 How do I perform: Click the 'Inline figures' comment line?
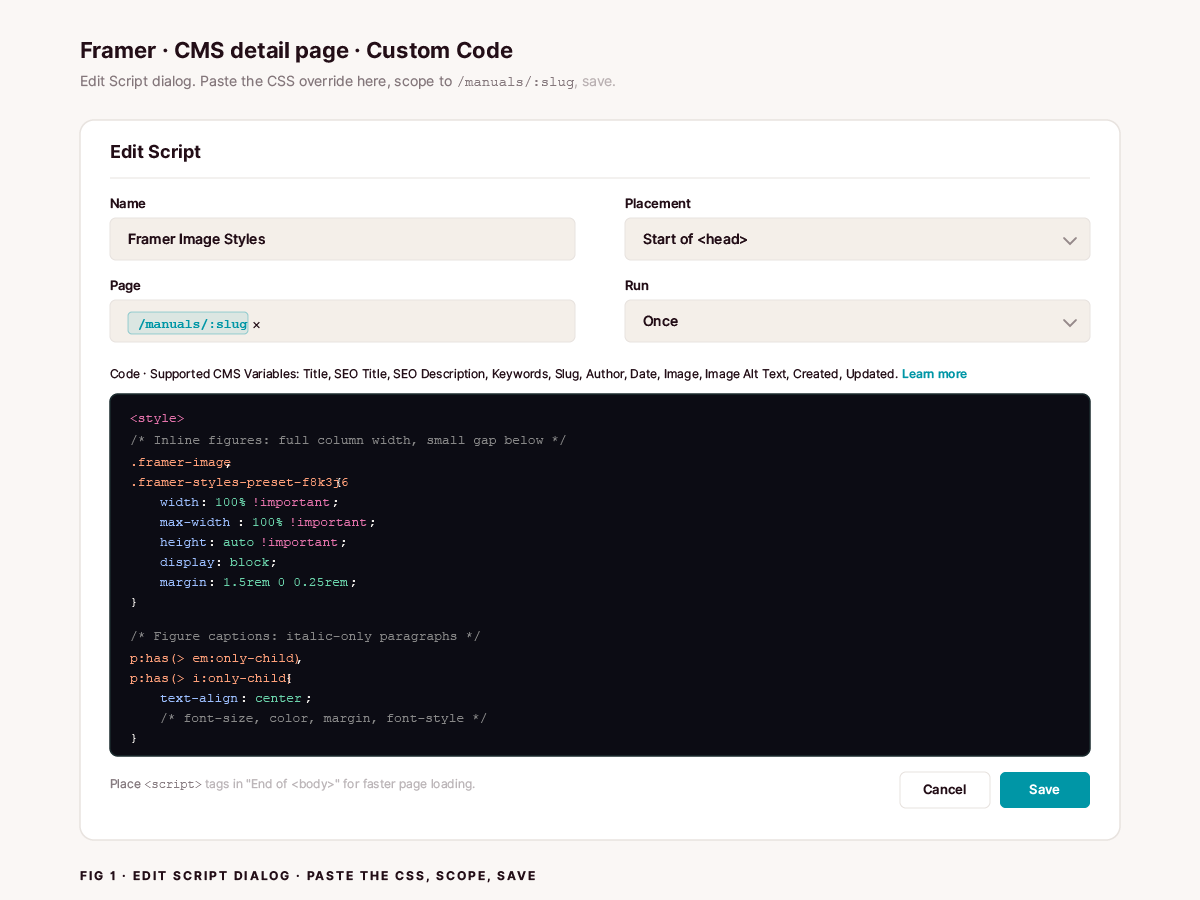348,440
